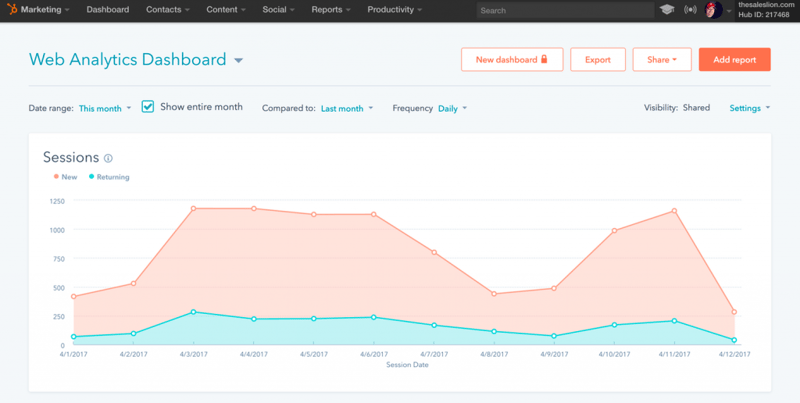Toggle the New series legend dot
Viewport: 800px width, 403px height.
pos(56,177)
